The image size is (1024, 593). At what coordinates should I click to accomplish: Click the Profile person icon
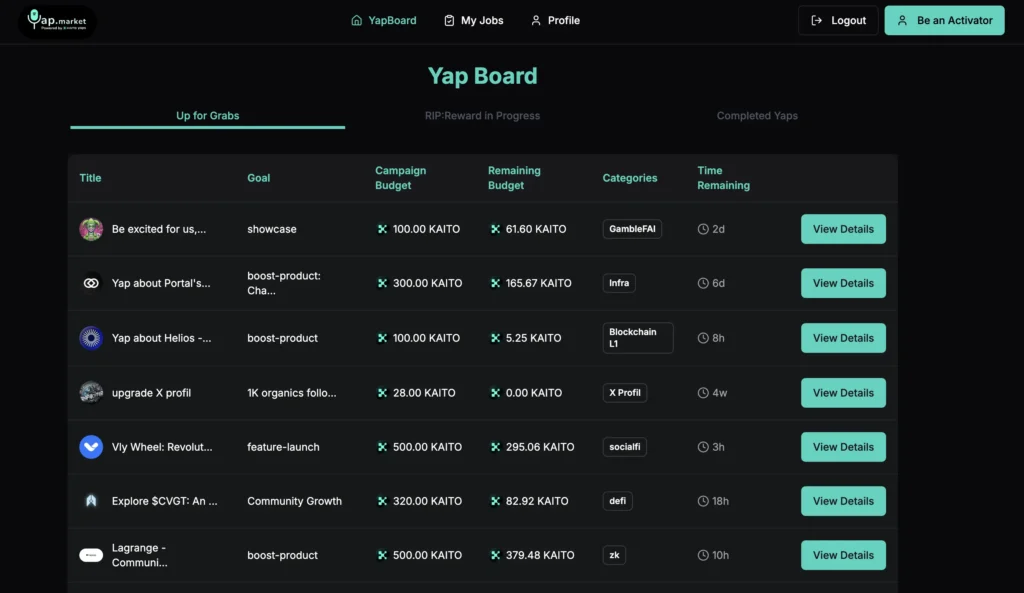click(x=536, y=20)
